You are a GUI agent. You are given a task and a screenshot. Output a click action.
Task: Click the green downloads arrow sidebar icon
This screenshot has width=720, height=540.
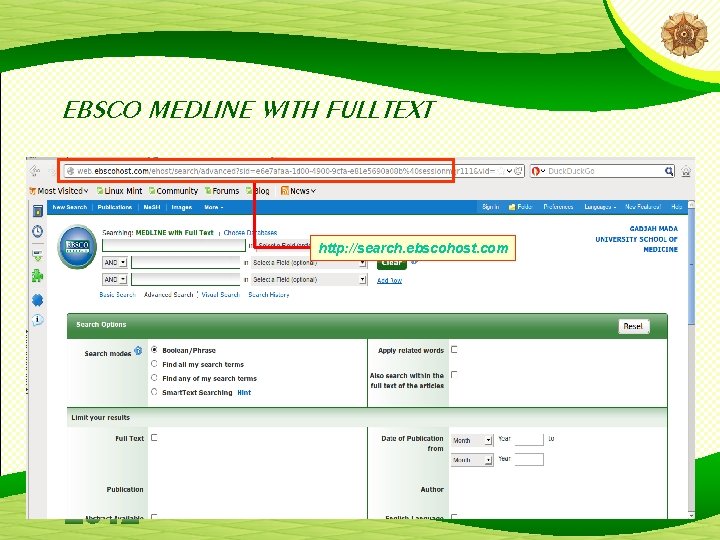tap(38, 255)
